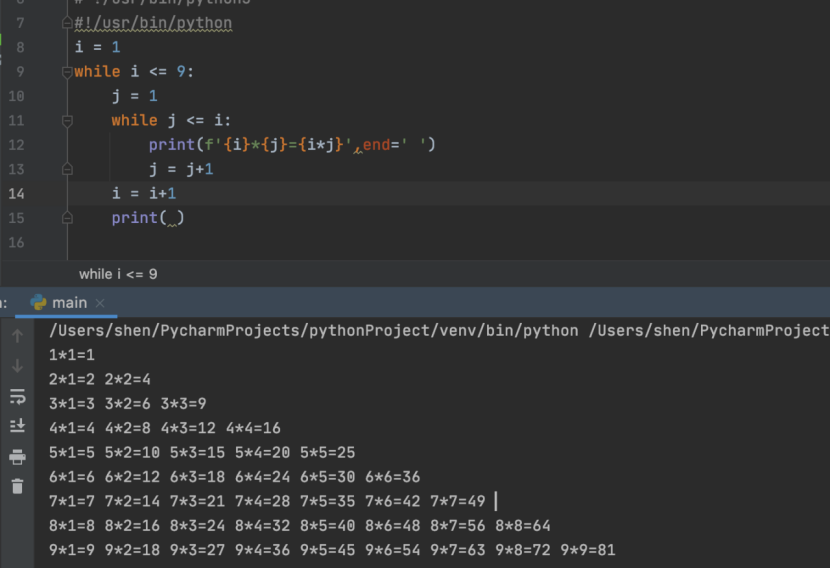Image resolution: width=830 pixels, height=570 pixels.
Task: Collapse the while i <= 9 block
Action: click(67, 72)
